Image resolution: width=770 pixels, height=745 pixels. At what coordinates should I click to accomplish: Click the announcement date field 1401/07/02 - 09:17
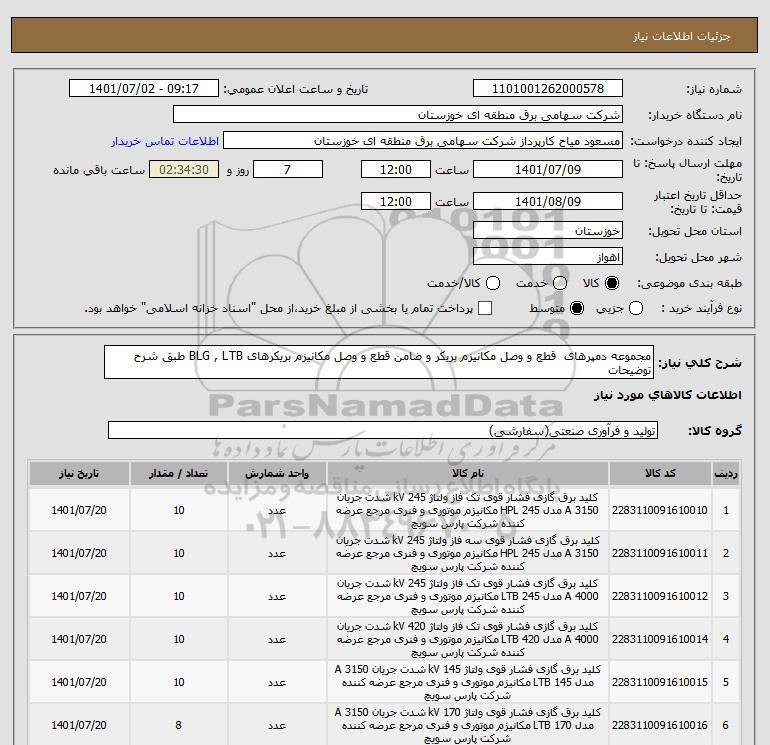145,89
